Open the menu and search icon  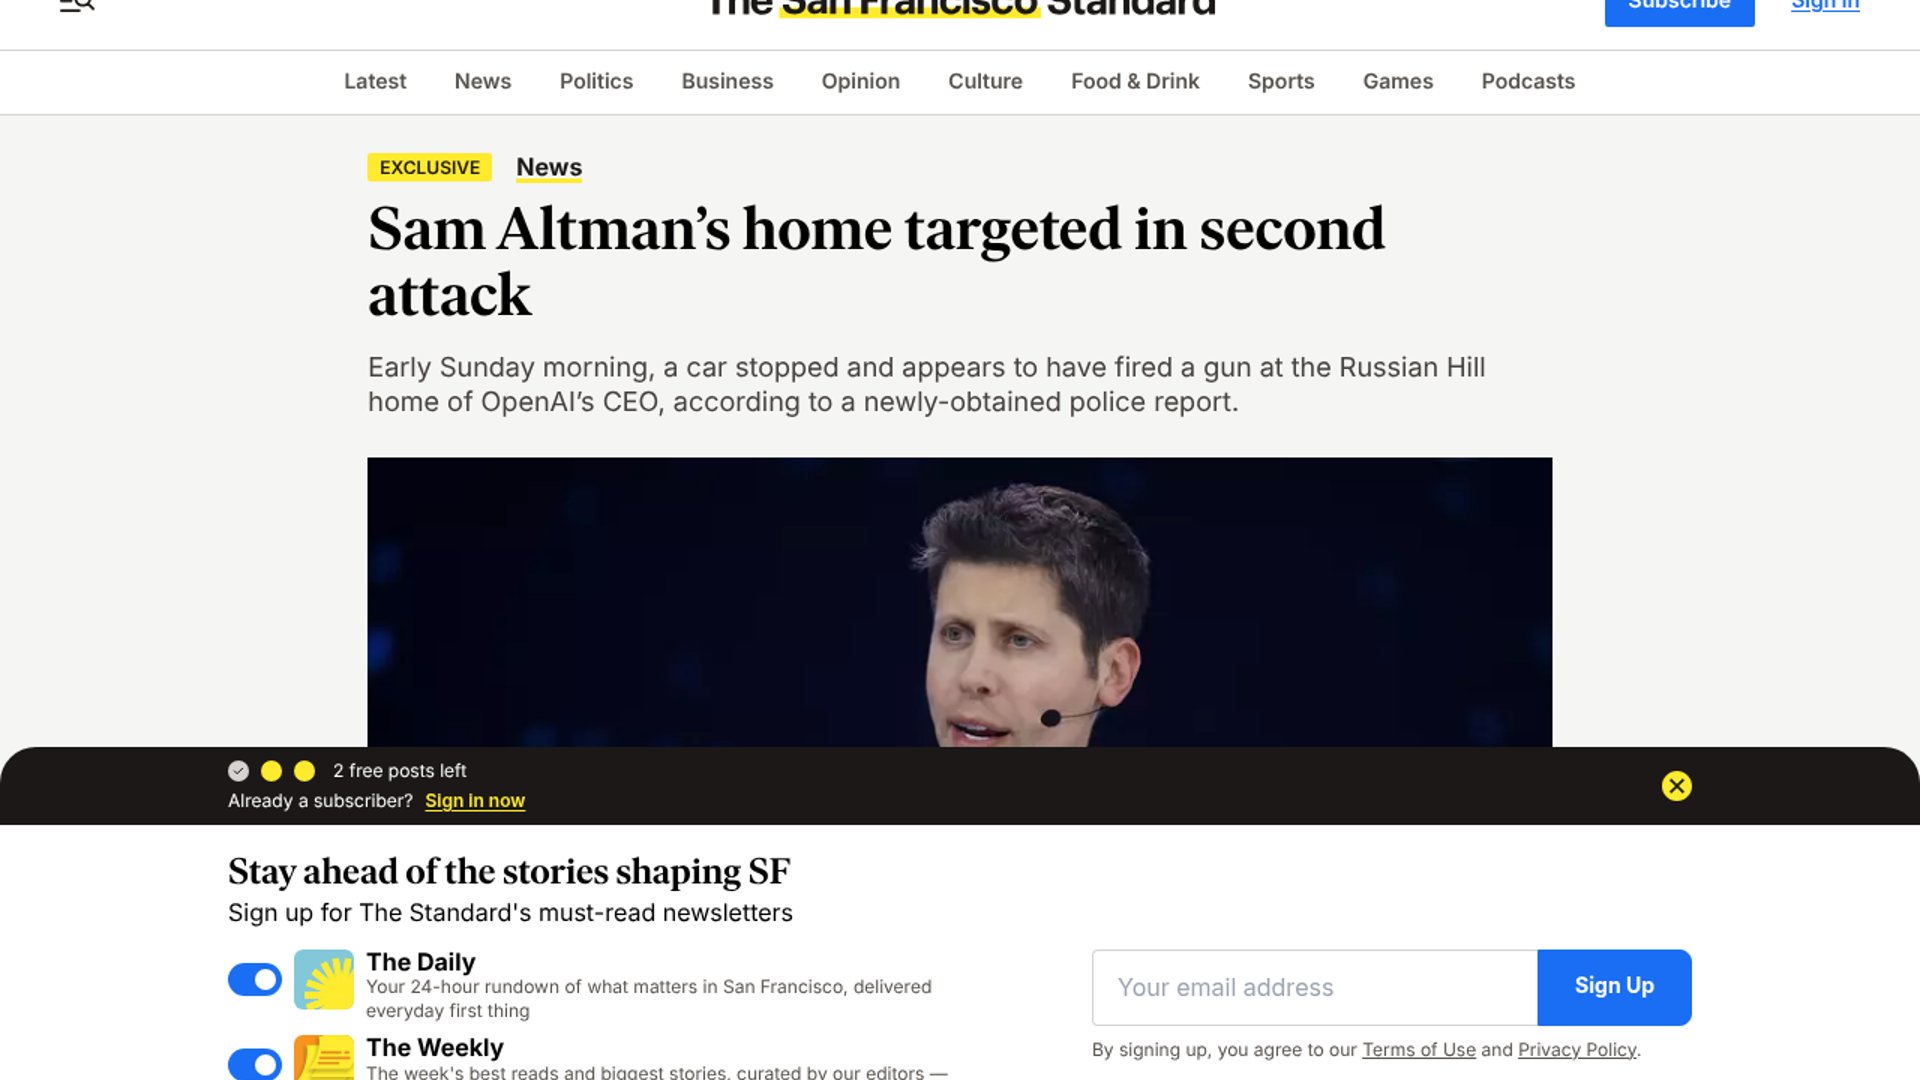click(x=77, y=5)
